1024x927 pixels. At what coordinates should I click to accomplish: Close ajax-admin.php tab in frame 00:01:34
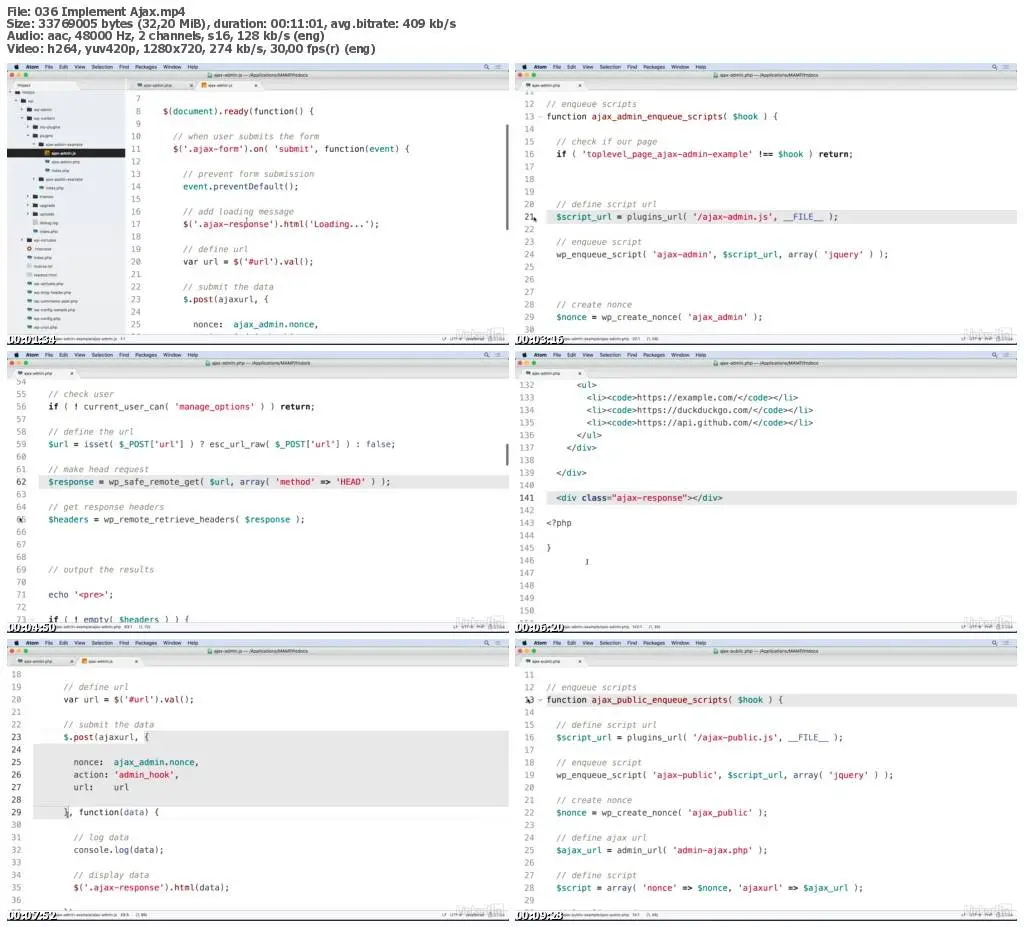click(191, 86)
